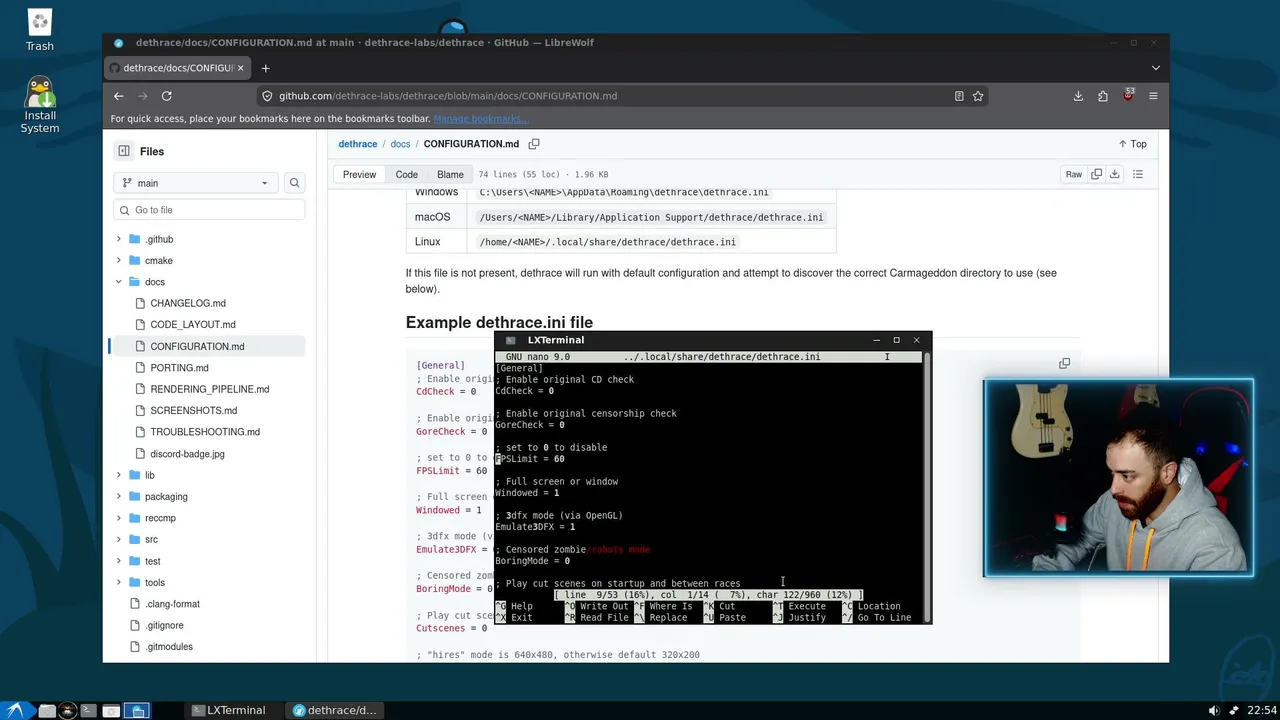The image size is (1280, 720).
Task: Download the raw CONFIGURATION.md file
Action: point(1114,174)
